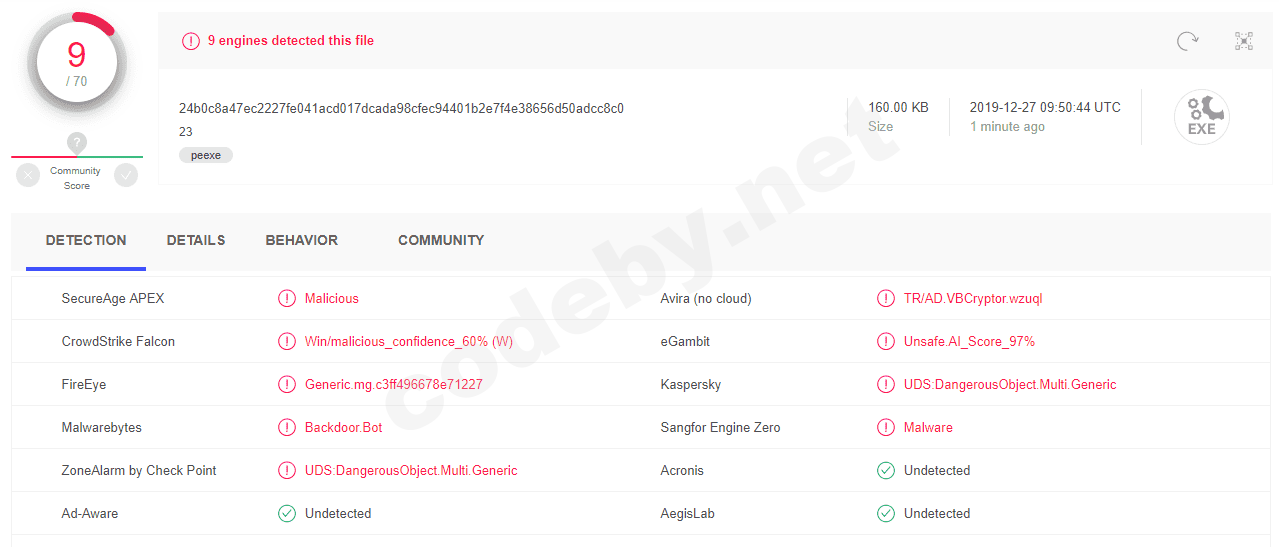This screenshot has height=547, width=1279.
Task: Click the warning icon in Sangfor Engine Zero row
Action: coord(886,427)
